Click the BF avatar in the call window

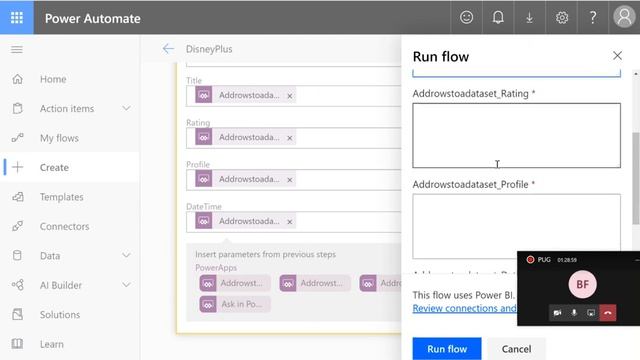[582, 284]
